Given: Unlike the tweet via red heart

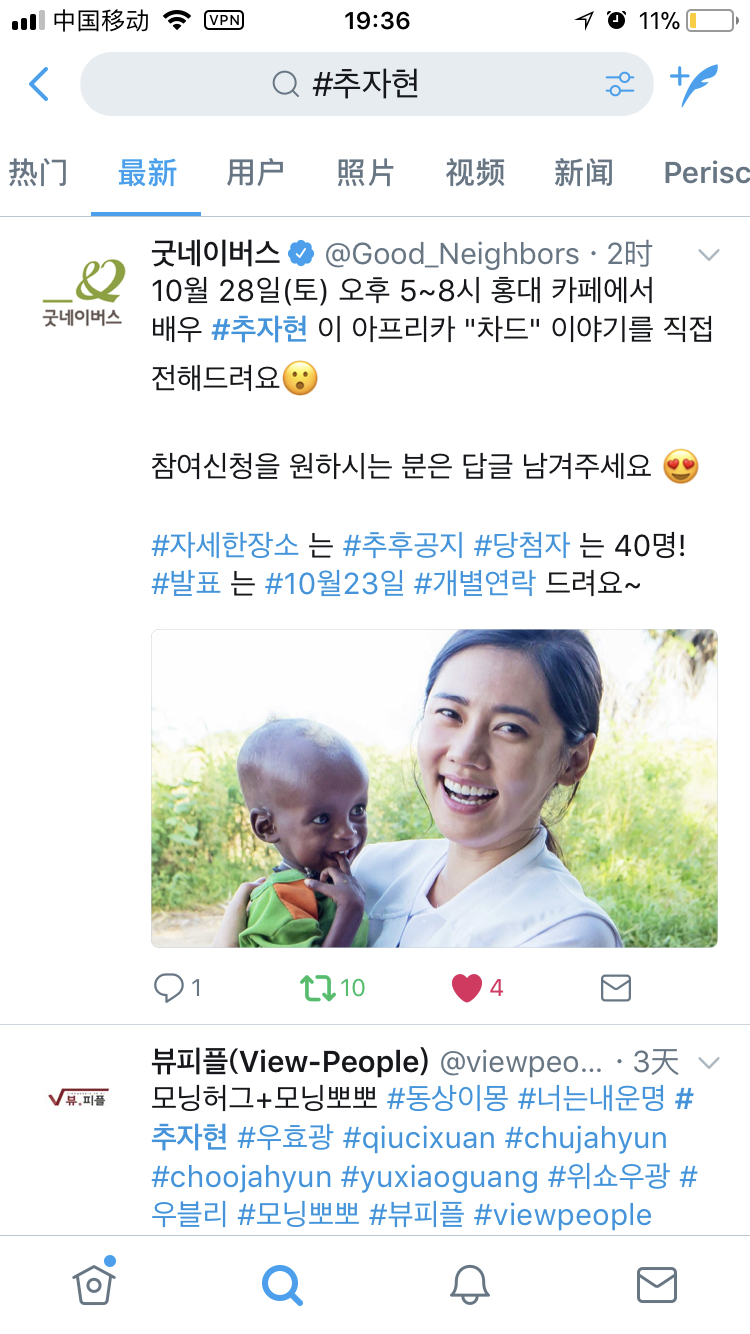Looking at the screenshot, I should coord(467,988).
